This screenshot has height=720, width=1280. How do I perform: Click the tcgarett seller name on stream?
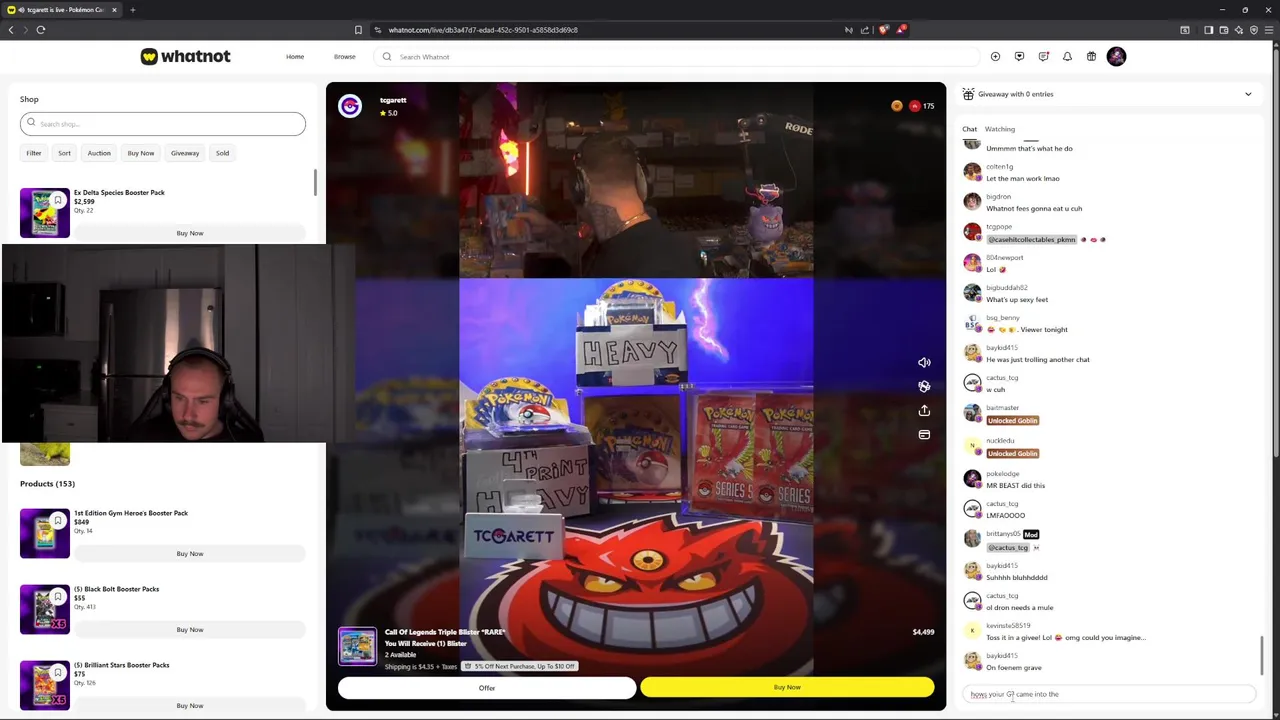393,100
